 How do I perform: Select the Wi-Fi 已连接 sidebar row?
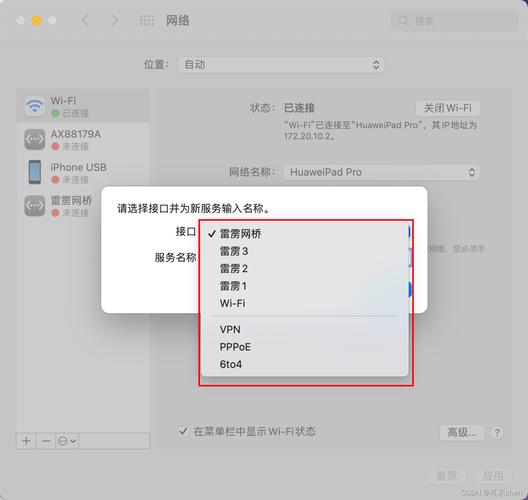83,106
